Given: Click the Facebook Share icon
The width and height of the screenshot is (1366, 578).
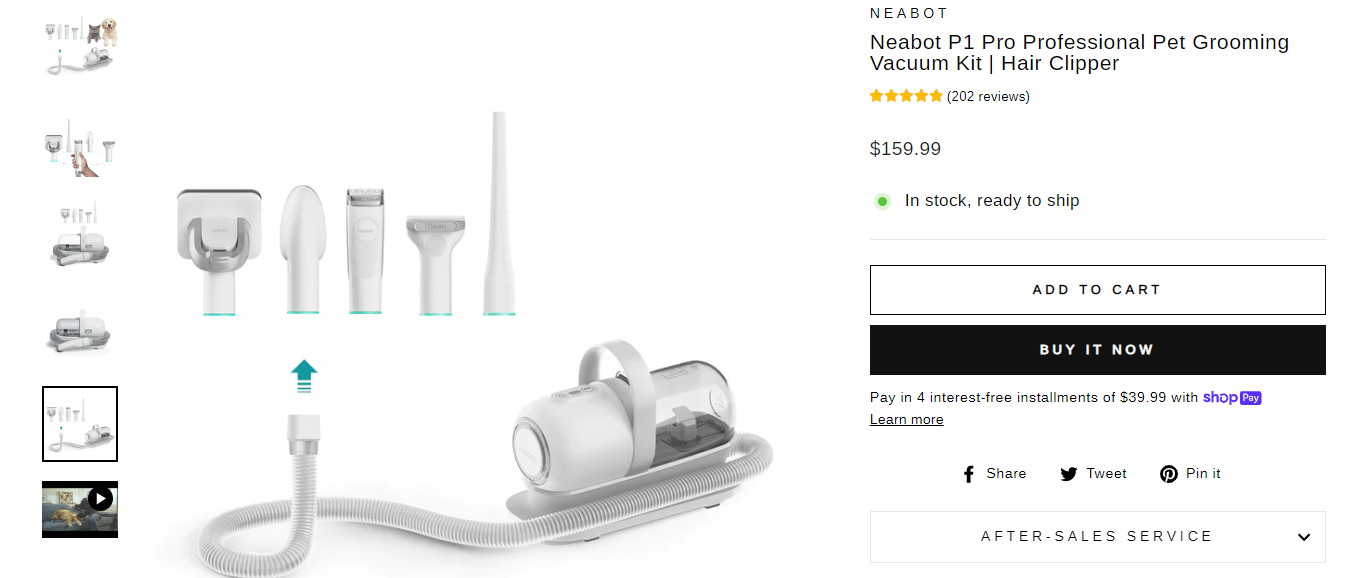Looking at the screenshot, I should tap(968, 474).
